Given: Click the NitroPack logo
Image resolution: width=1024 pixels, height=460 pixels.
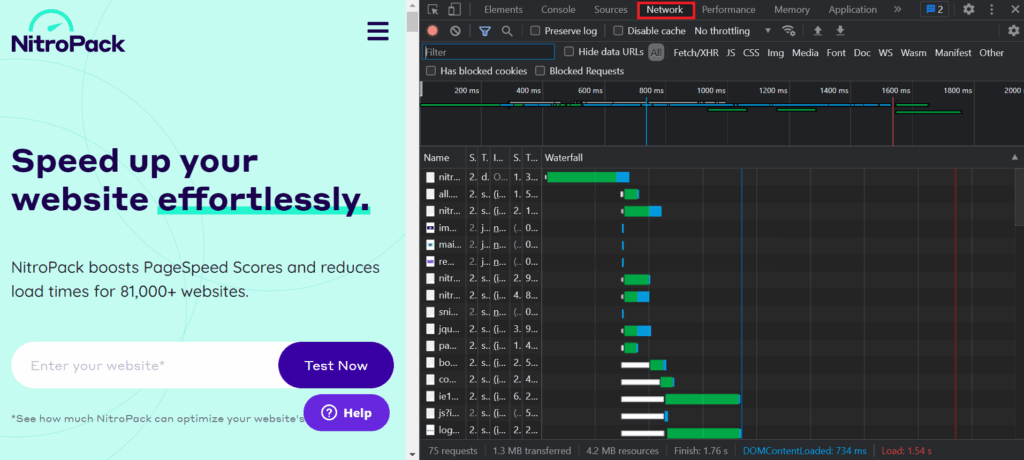Looking at the screenshot, I should tap(68, 31).
